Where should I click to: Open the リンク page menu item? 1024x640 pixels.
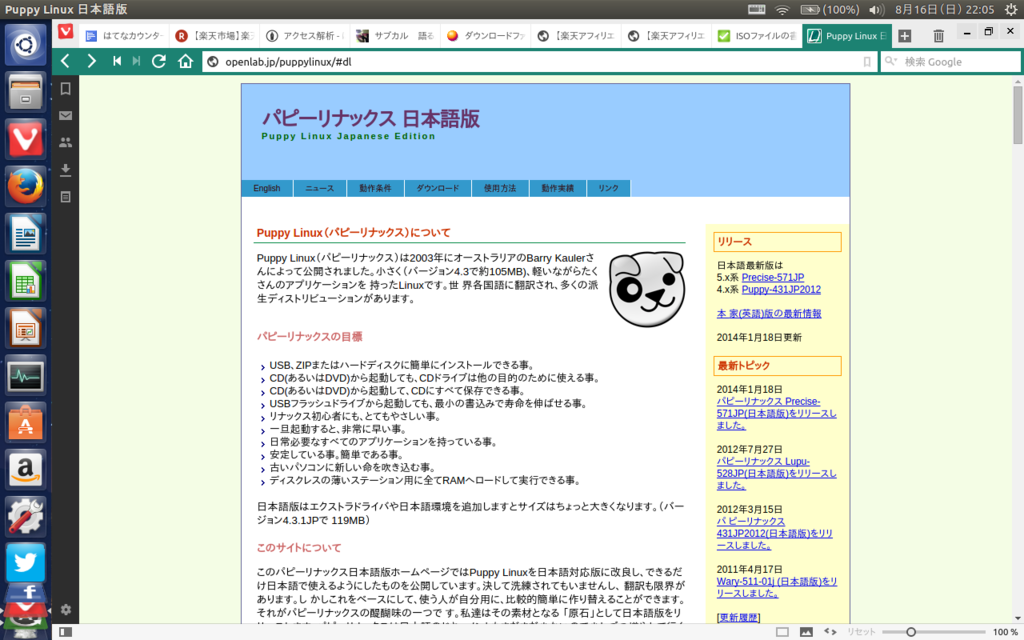(608, 188)
